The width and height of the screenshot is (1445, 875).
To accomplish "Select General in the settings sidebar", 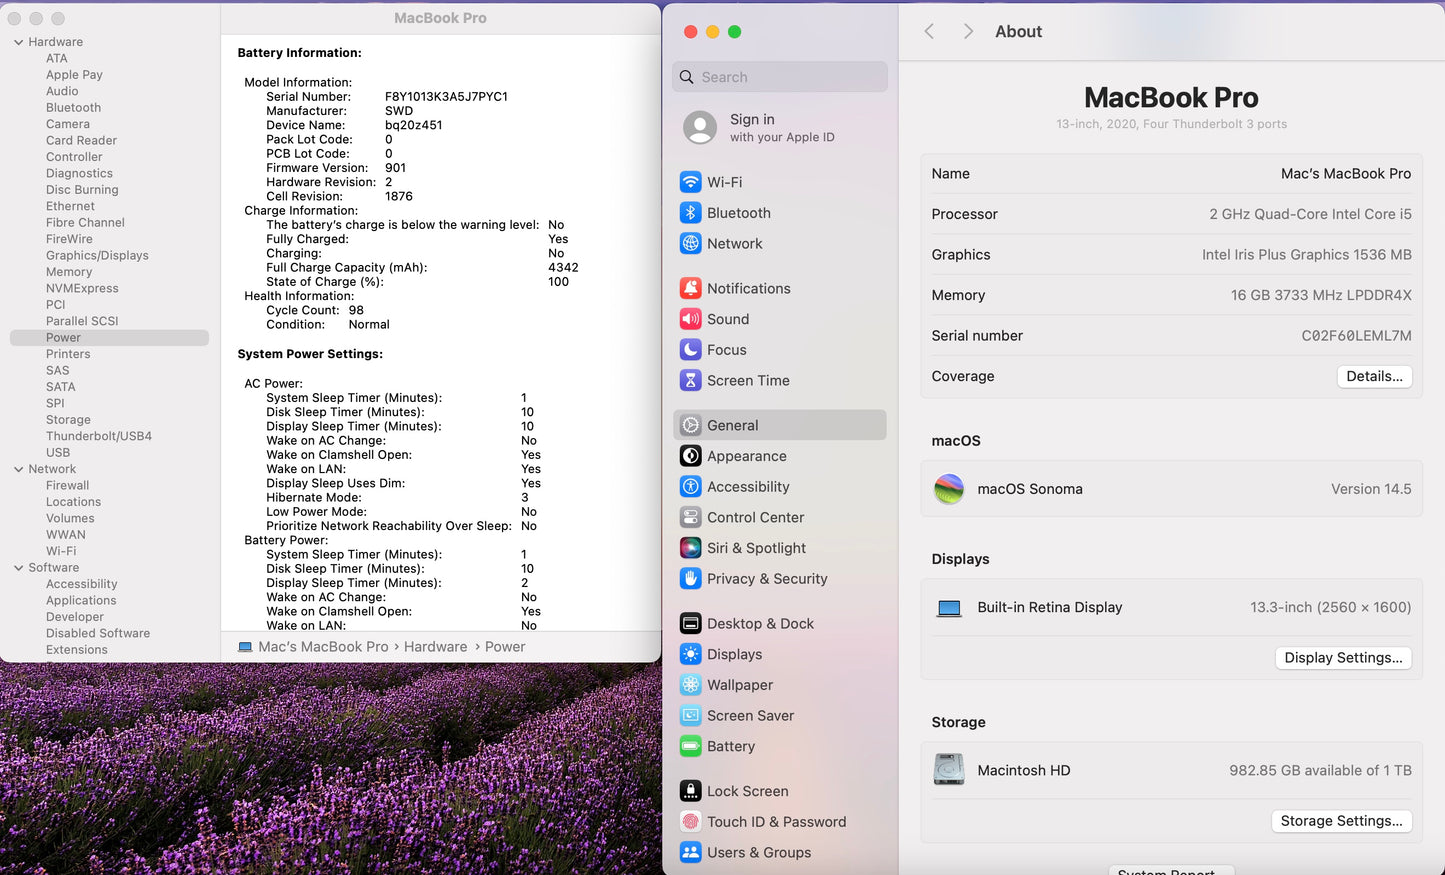I will (731, 424).
